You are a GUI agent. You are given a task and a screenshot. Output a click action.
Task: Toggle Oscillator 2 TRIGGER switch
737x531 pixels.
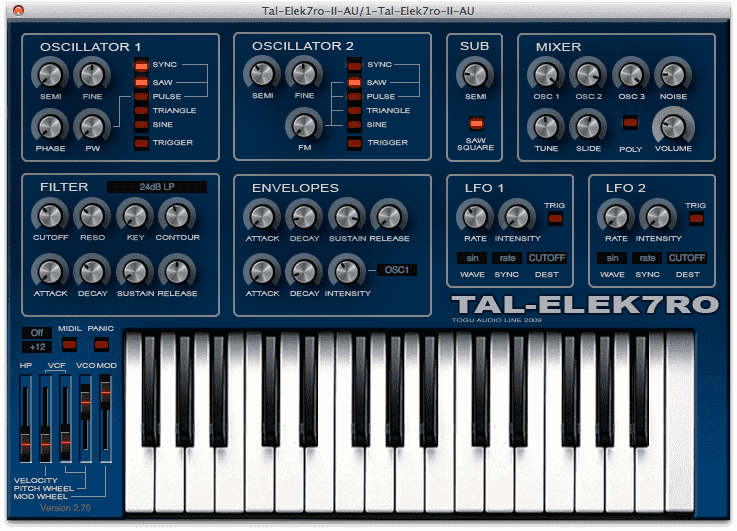354,143
